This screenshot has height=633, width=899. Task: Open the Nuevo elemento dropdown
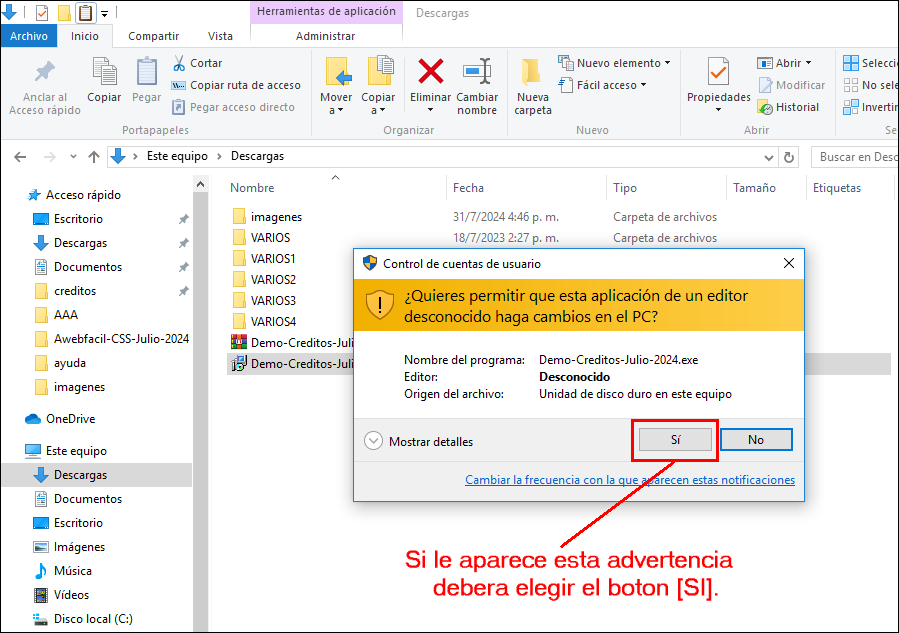(x=614, y=63)
